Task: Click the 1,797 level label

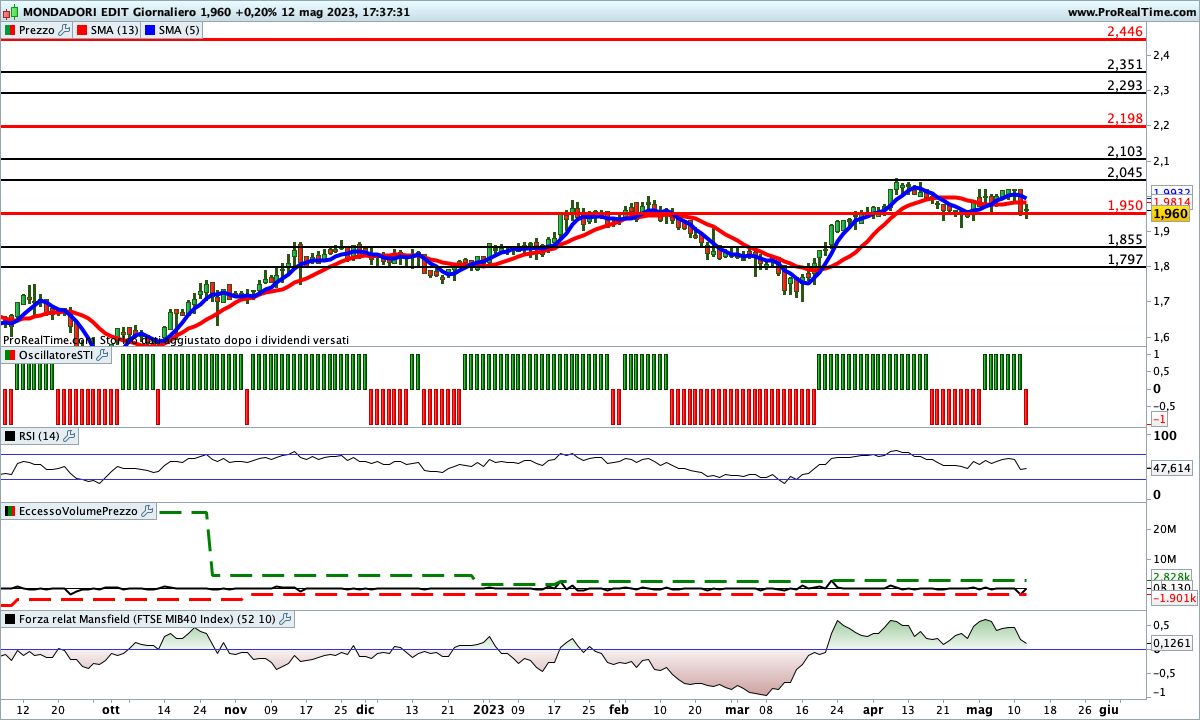Action: click(x=1125, y=260)
